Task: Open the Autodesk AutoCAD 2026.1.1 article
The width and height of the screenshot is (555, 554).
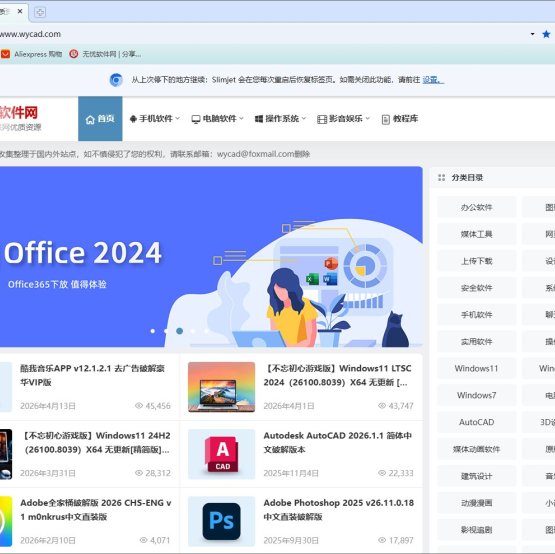Action: (x=337, y=442)
